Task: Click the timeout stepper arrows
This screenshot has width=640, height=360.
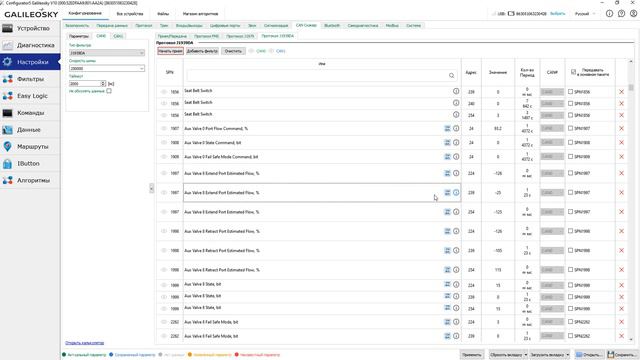Action: point(103,84)
